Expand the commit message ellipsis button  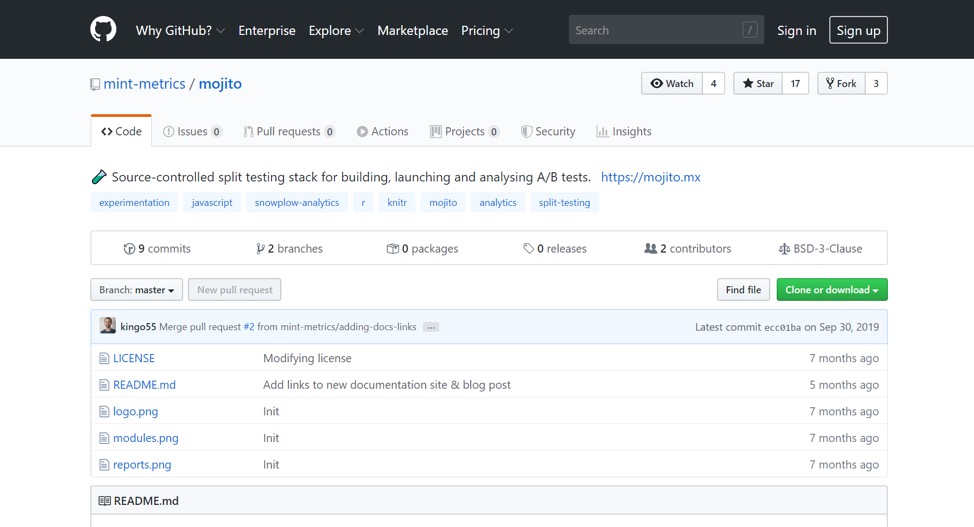pyautogui.click(x=430, y=327)
